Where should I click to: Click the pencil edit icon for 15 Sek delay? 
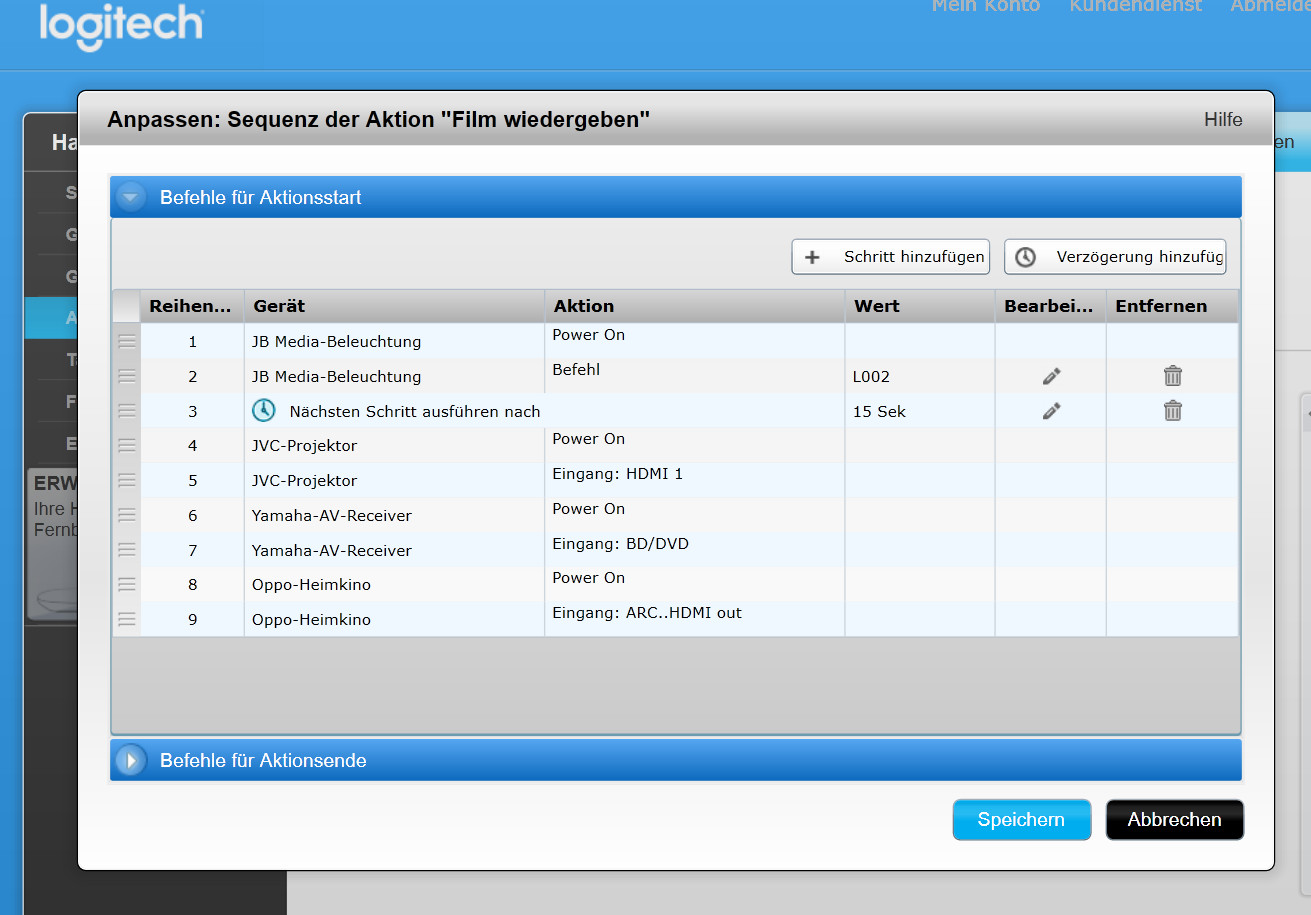point(1051,411)
